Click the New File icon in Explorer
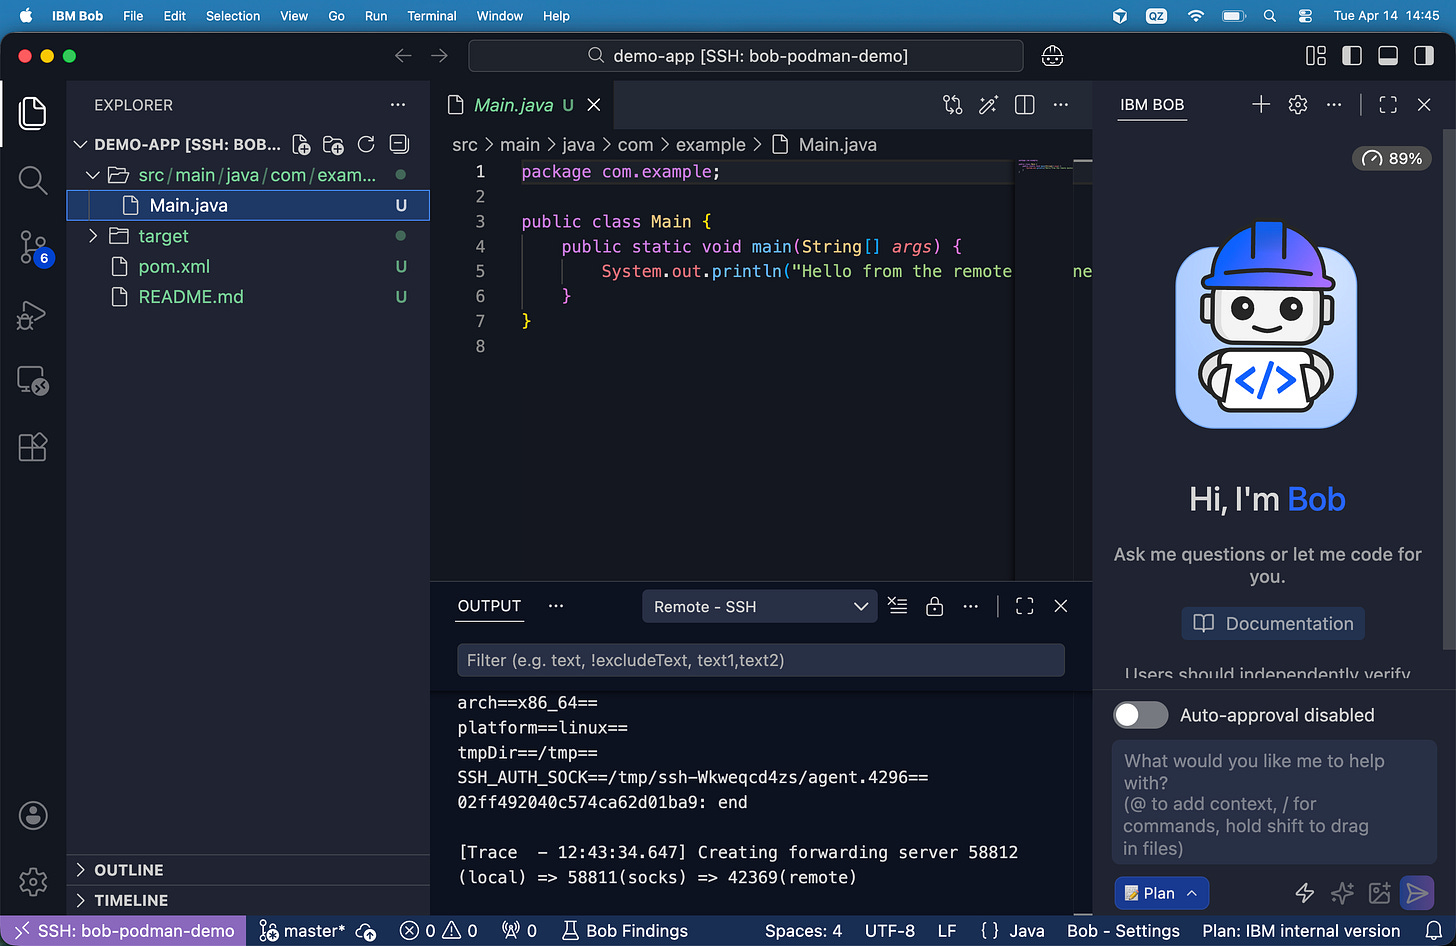The width and height of the screenshot is (1456, 946). (301, 145)
